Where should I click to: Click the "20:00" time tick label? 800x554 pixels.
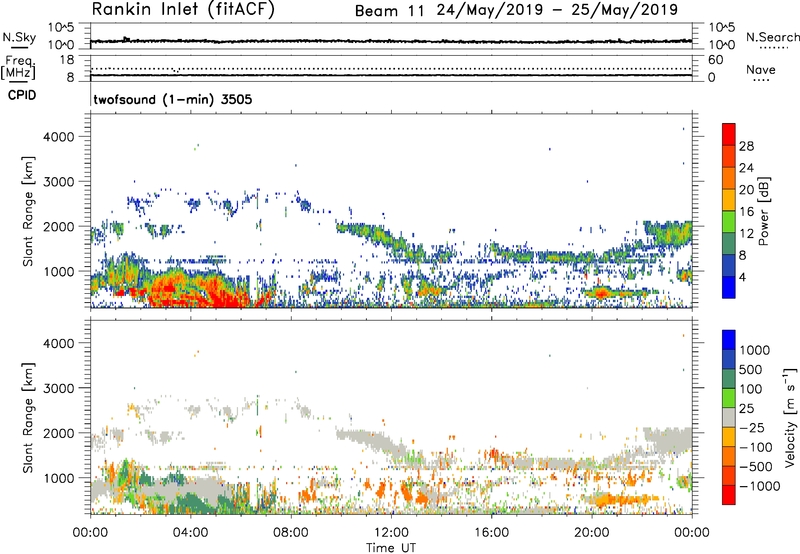coord(591,533)
